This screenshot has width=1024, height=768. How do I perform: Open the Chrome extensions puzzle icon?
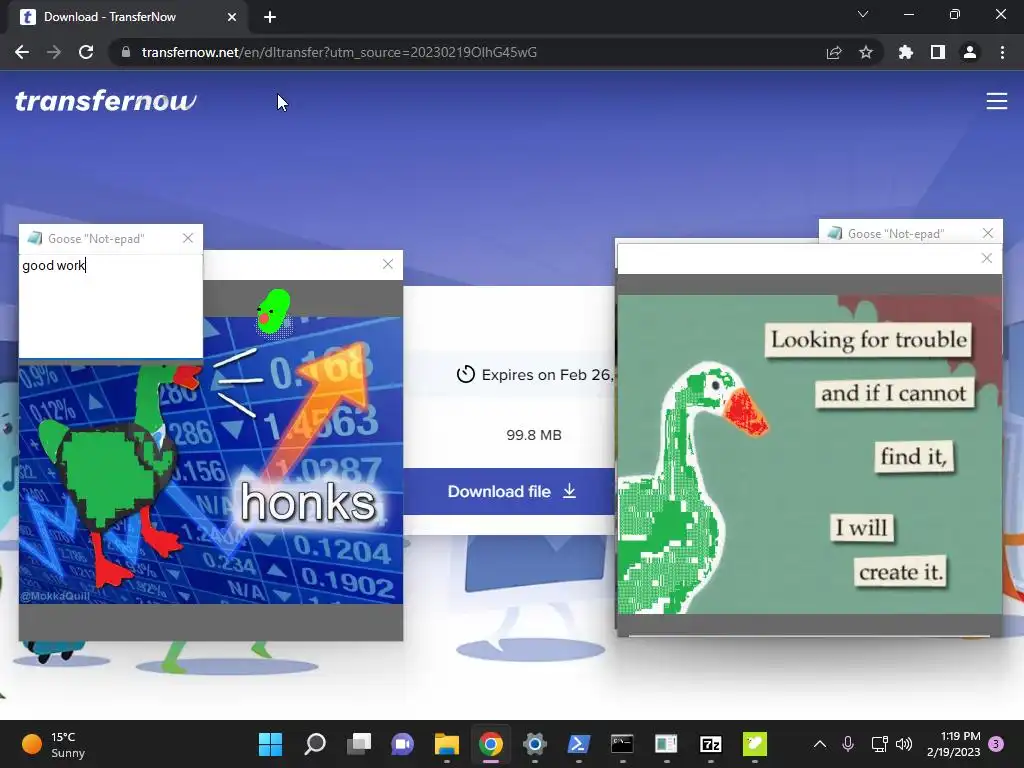[x=906, y=52]
